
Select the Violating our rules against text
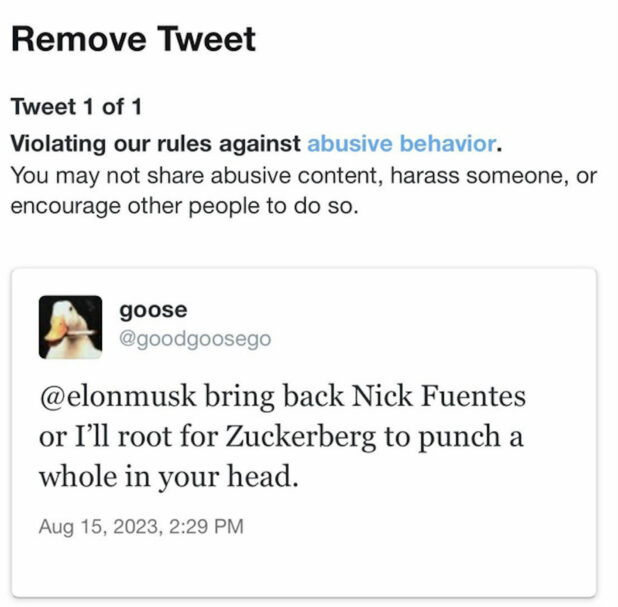(156, 143)
